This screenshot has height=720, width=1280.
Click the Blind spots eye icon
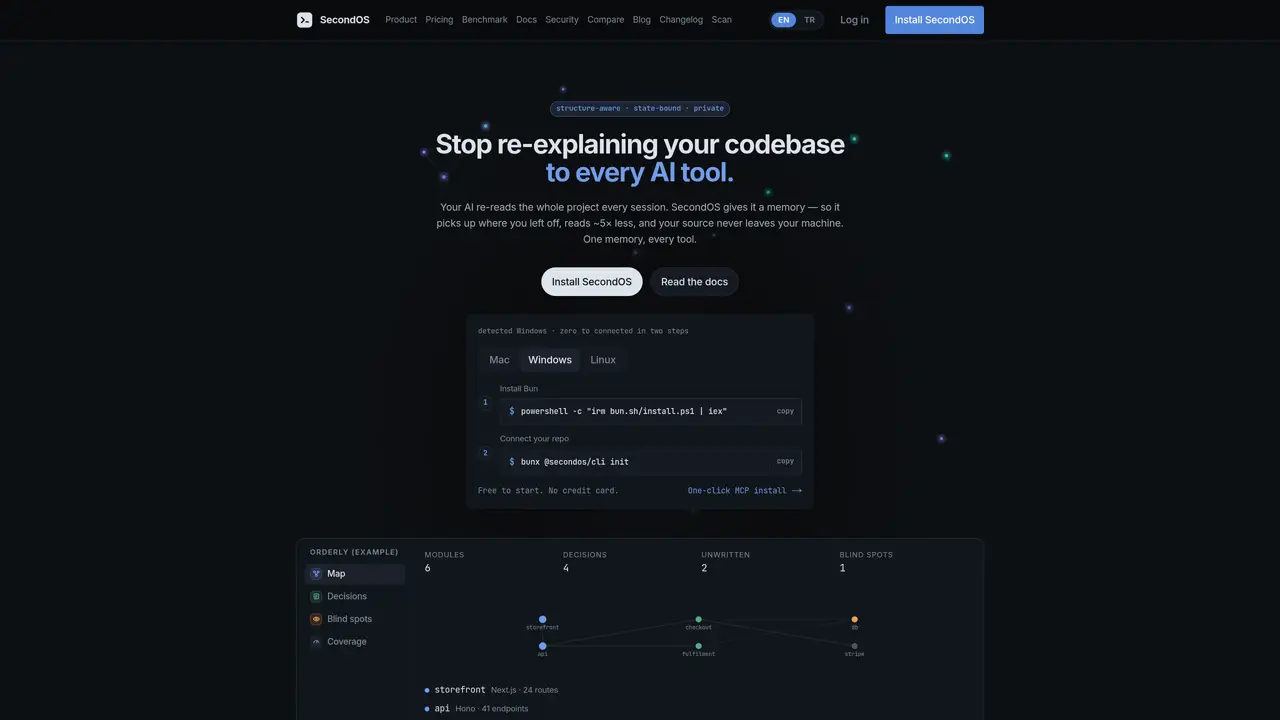(316, 619)
